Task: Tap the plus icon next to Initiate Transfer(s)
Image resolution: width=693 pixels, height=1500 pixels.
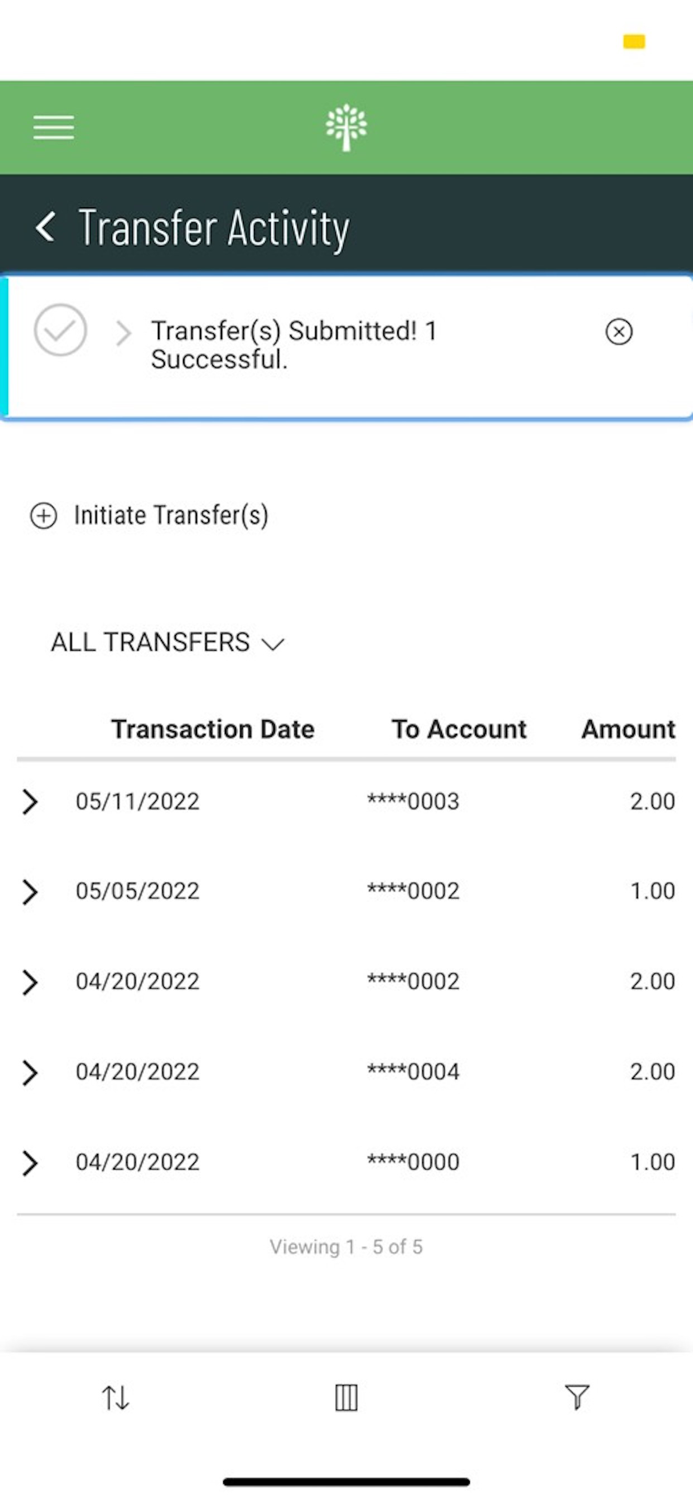Action: [43, 515]
